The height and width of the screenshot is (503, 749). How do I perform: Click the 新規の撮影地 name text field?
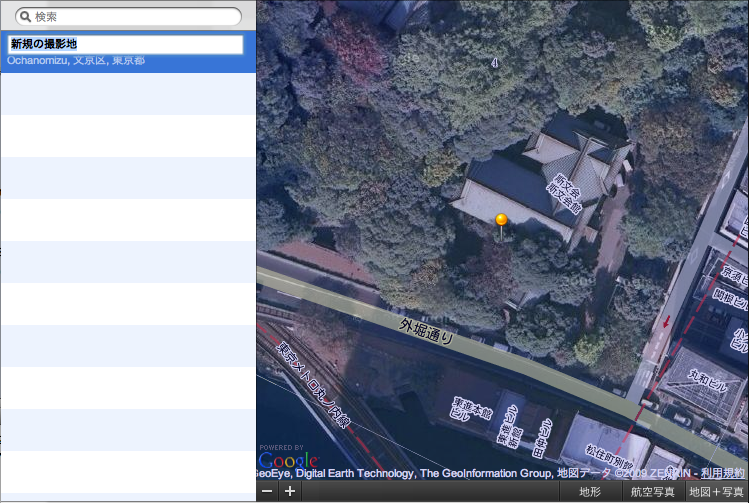click(126, 44)
